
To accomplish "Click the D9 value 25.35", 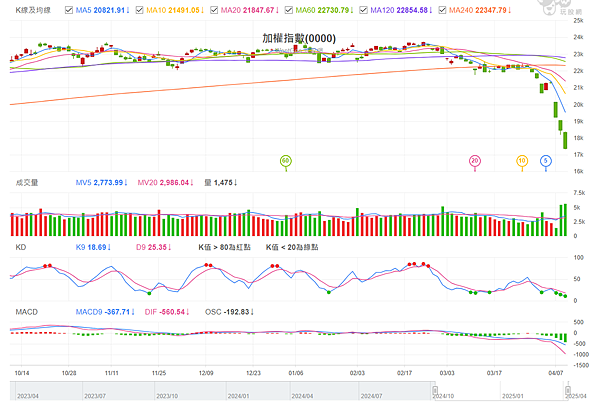I will [157, 248].
